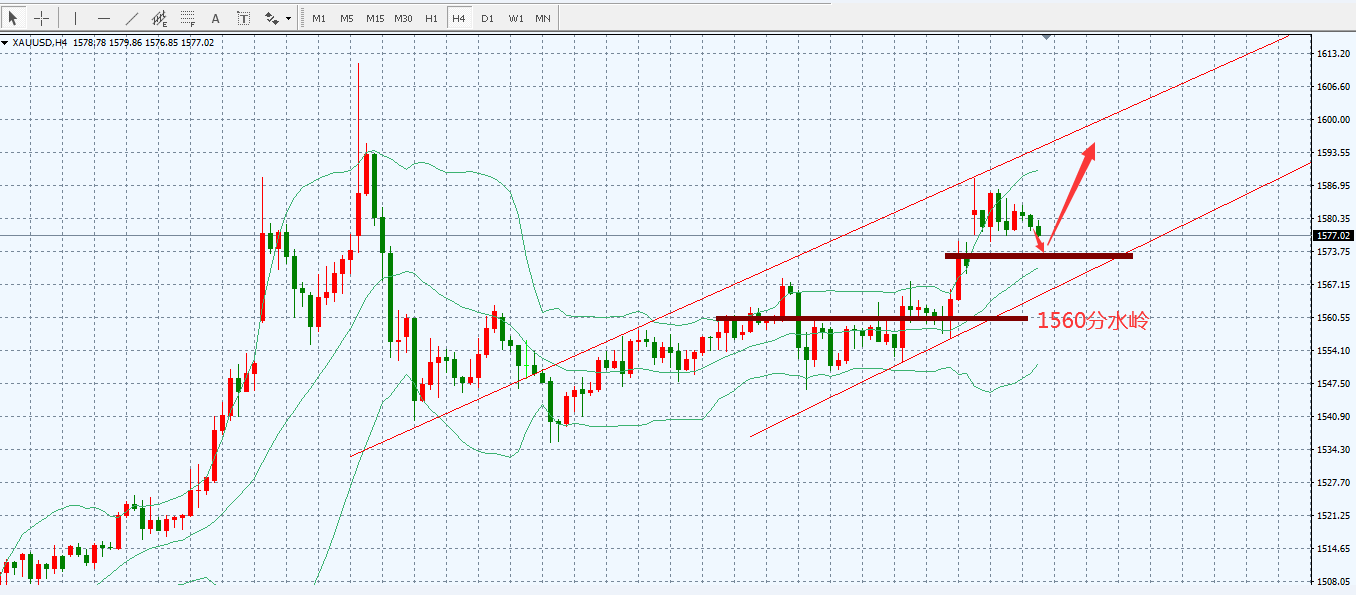This screenshot has height=595, width=1356.
Task: Click the 1606.60 price axis label
Action: tap(1334, 87)
